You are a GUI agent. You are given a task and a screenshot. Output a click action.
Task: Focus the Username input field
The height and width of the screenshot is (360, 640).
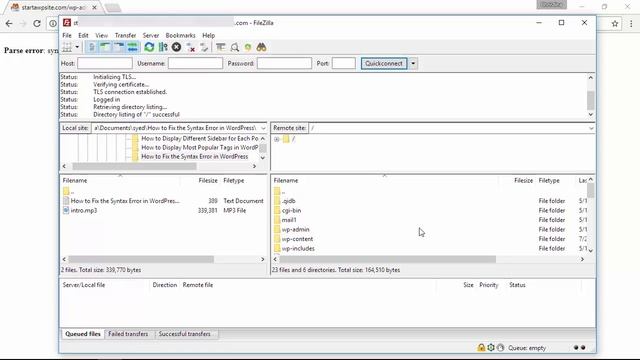[x=196, y=63]
